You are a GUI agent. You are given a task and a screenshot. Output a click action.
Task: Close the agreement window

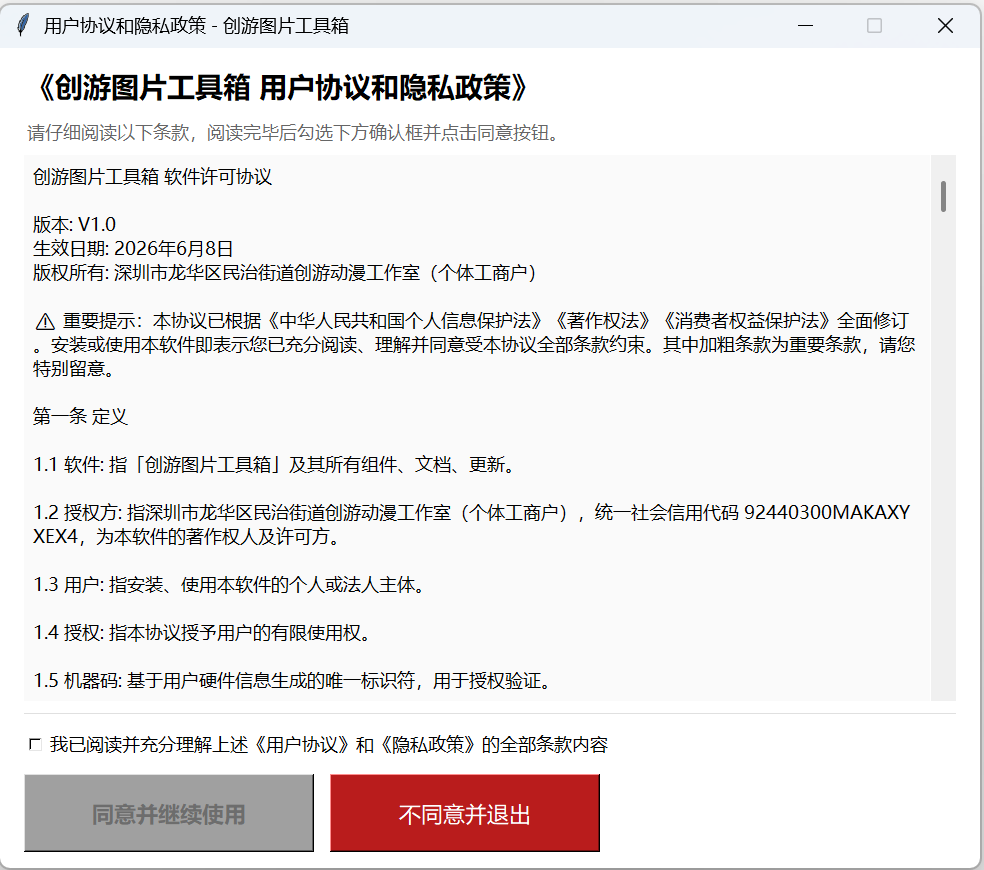945,26
